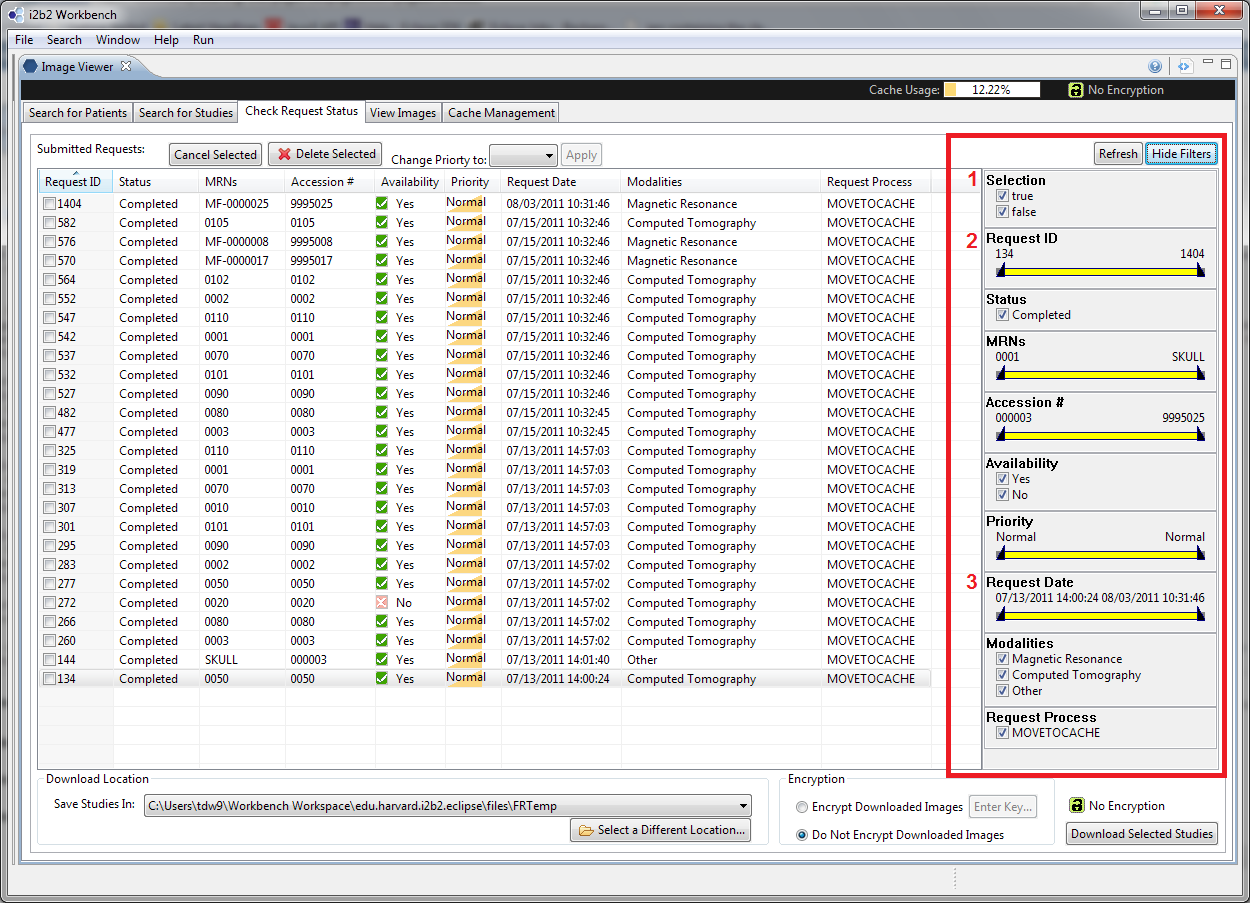Screen dimensions: 1250x903
Task: Click the red unavailable icon for request 272
Action: tap(382, 603)
